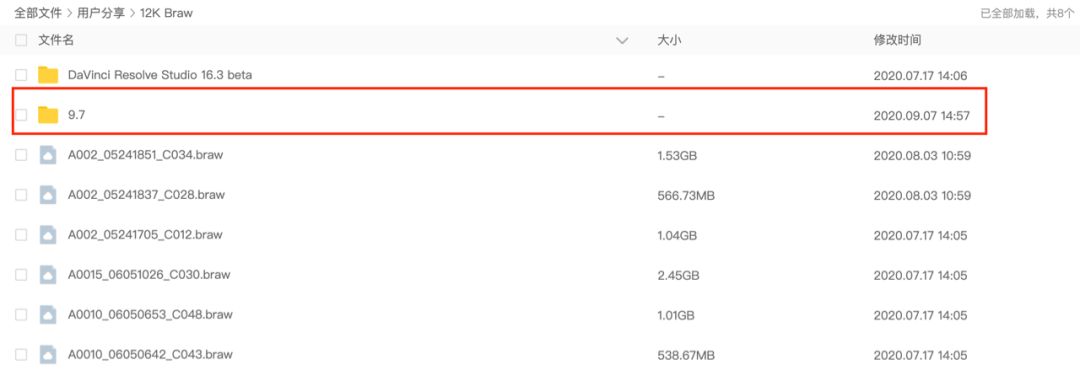Sort the list by 大小 column

(x=669, y=40)
